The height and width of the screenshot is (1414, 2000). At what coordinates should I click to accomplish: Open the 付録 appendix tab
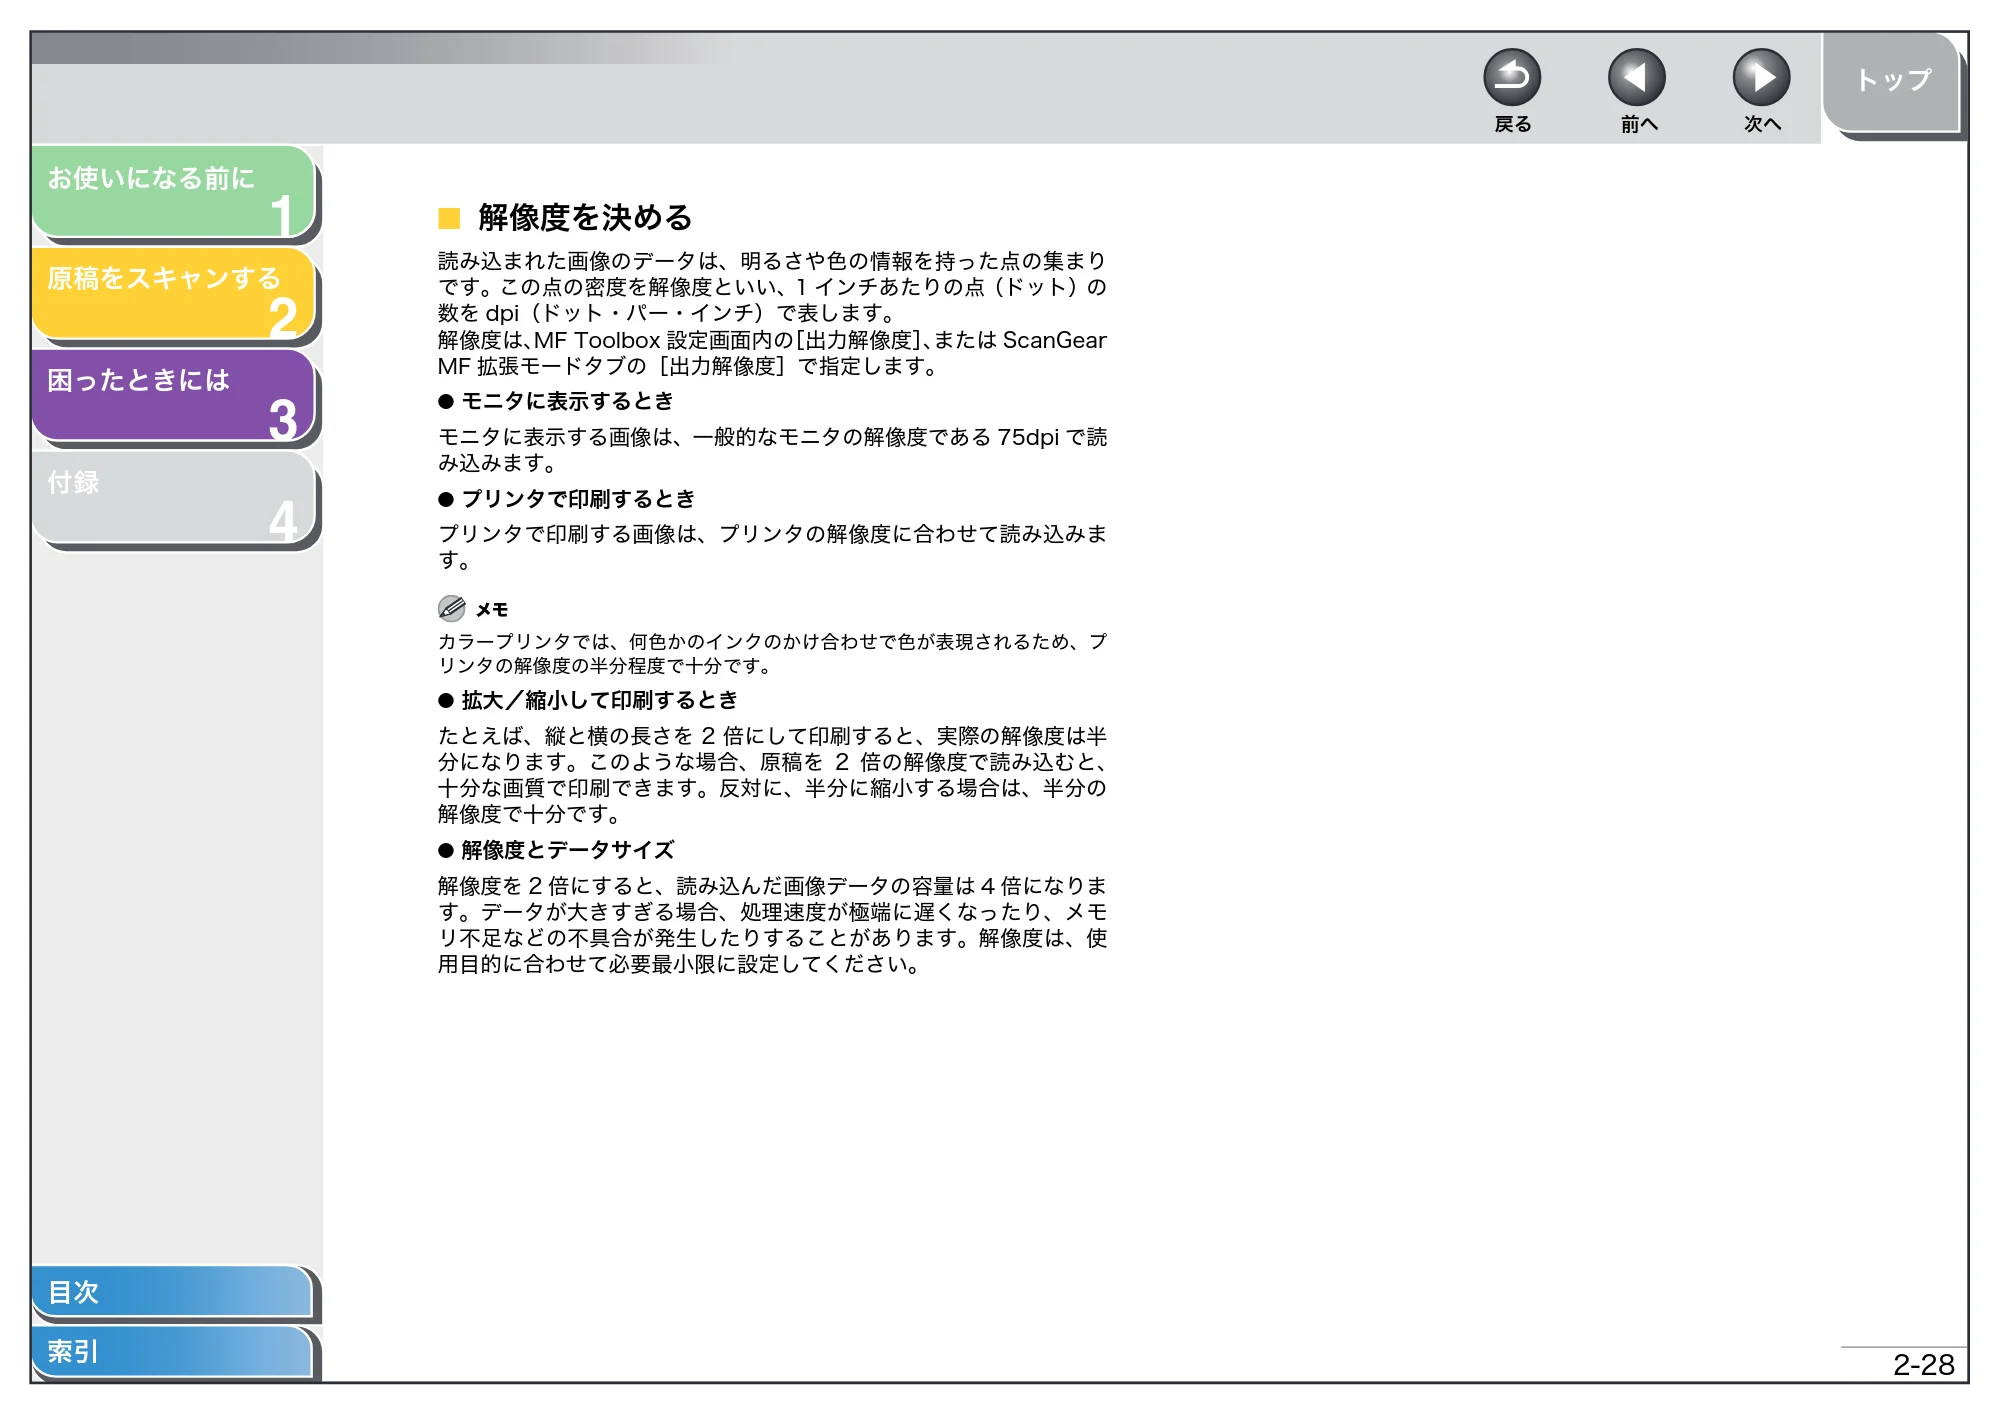point(174,498)
